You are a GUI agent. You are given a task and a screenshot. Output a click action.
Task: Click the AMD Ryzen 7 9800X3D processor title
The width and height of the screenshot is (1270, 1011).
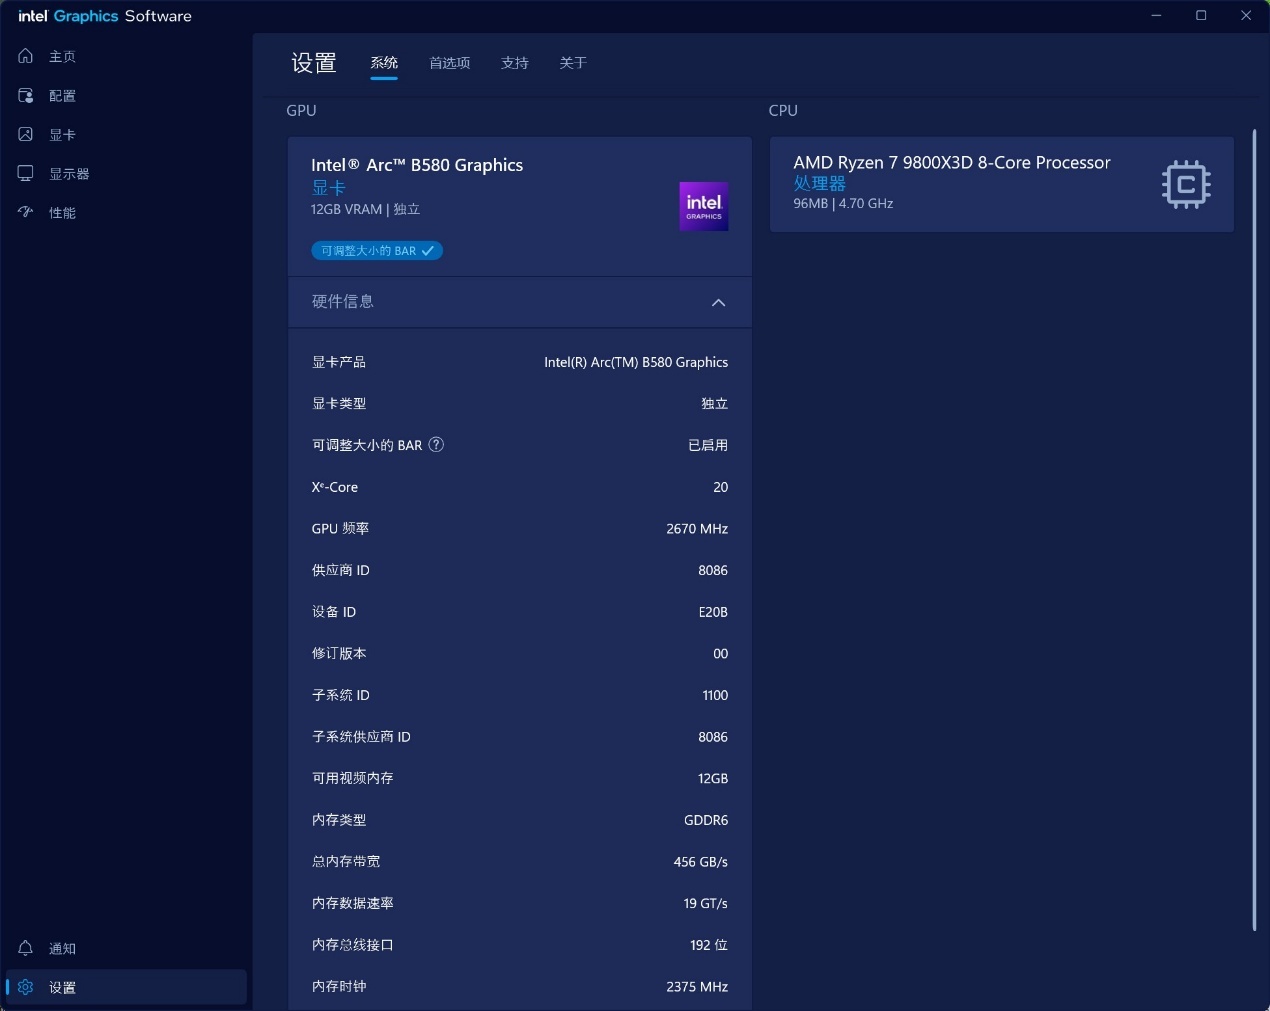tap(952, 162)
